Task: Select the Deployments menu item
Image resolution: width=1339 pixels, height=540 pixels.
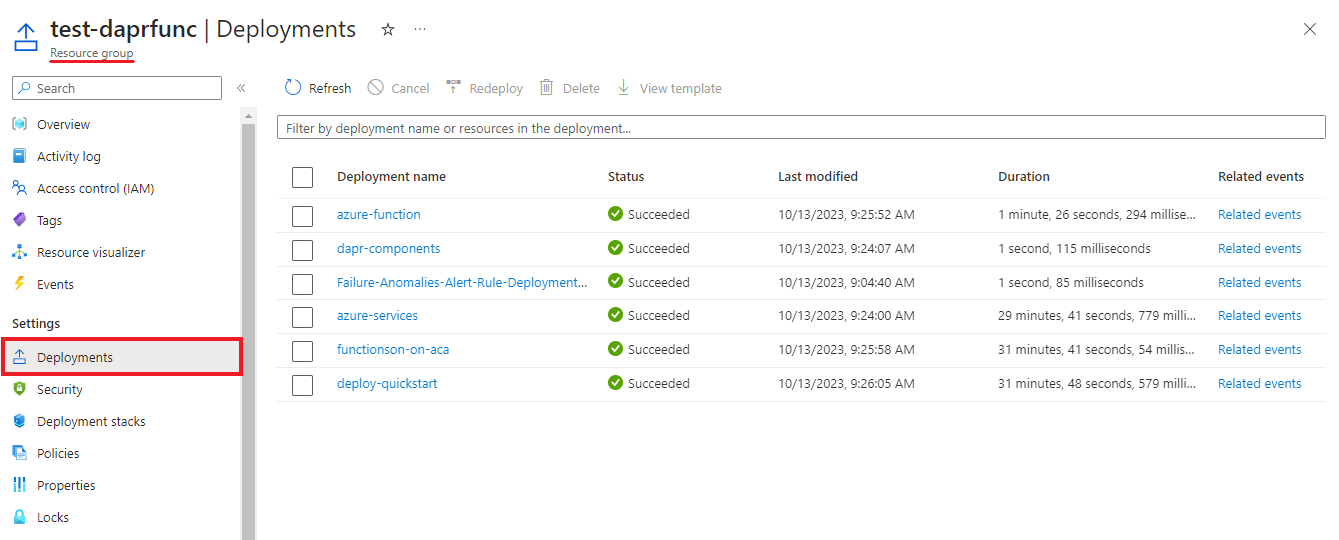Action: click(122, 357)
